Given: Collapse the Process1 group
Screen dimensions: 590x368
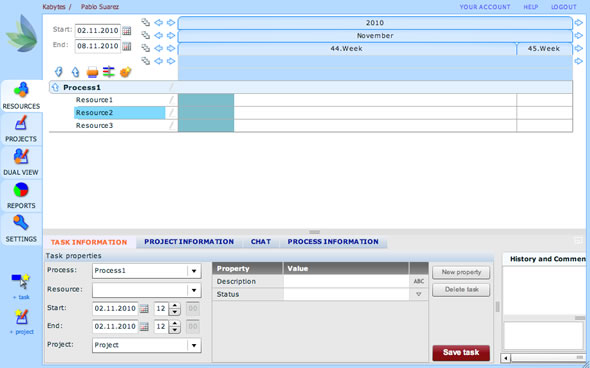Looking at the screenshot, I should [55, 87].
